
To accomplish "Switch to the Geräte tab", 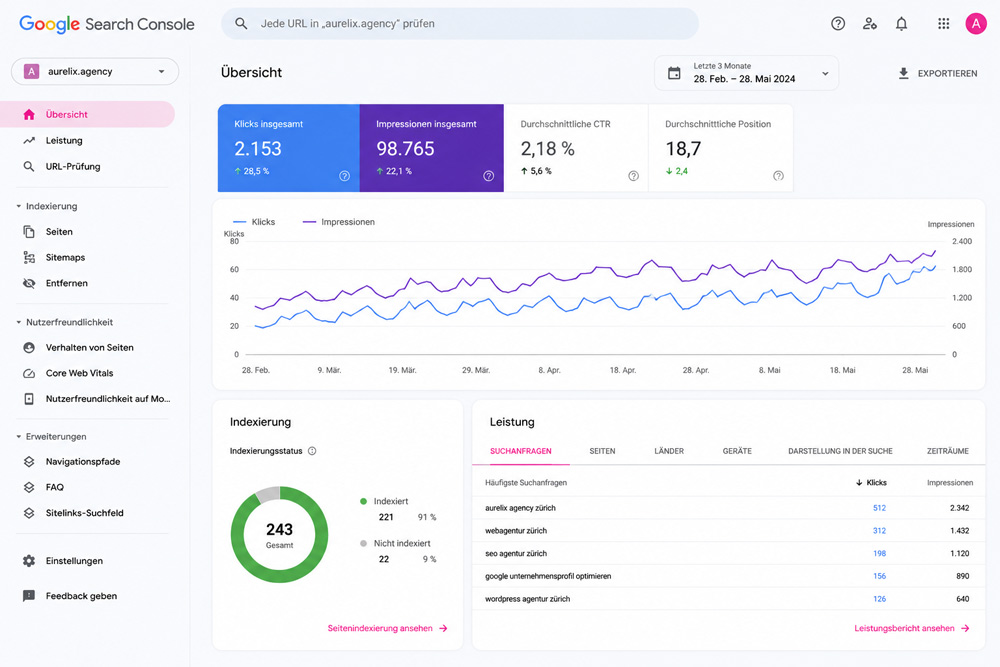I will click(x=737, y=451).
